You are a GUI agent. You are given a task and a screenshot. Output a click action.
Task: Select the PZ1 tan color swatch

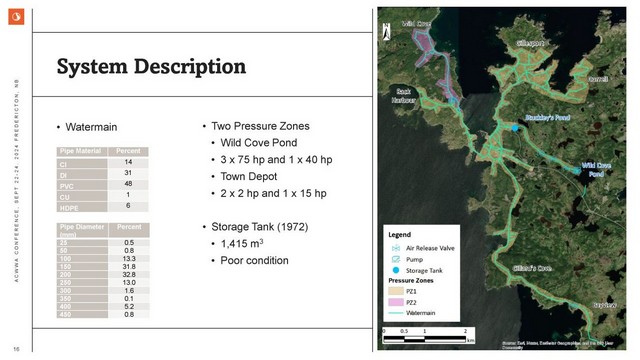(396, 291)
